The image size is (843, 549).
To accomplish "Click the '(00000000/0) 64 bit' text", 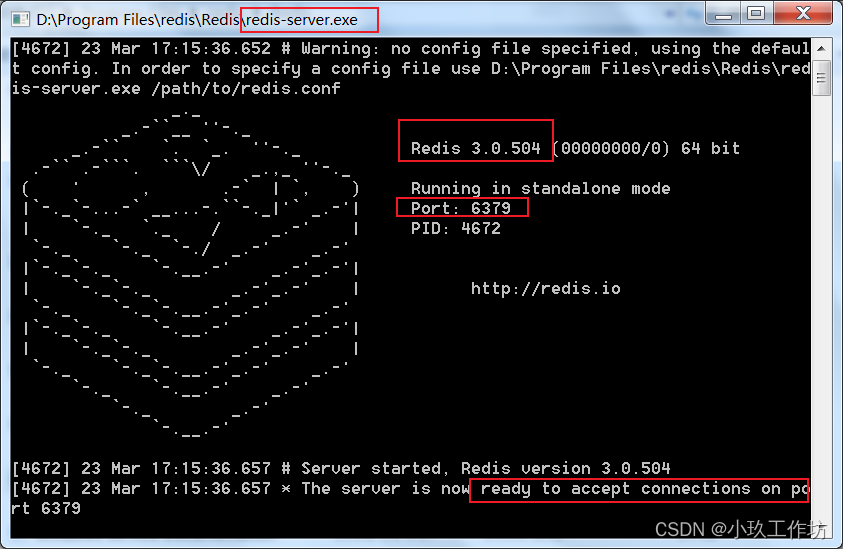I will [646, 148].
